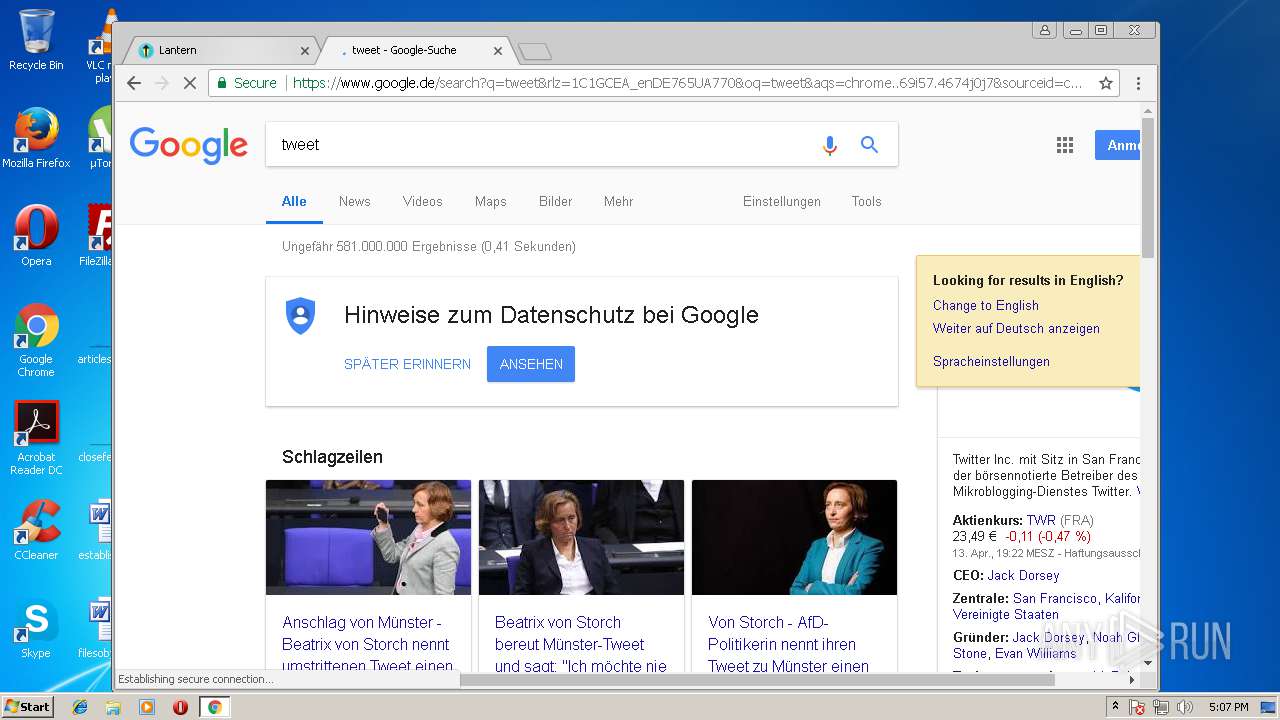
Task: Click the Show desktop button
Action: (1270, 707)
